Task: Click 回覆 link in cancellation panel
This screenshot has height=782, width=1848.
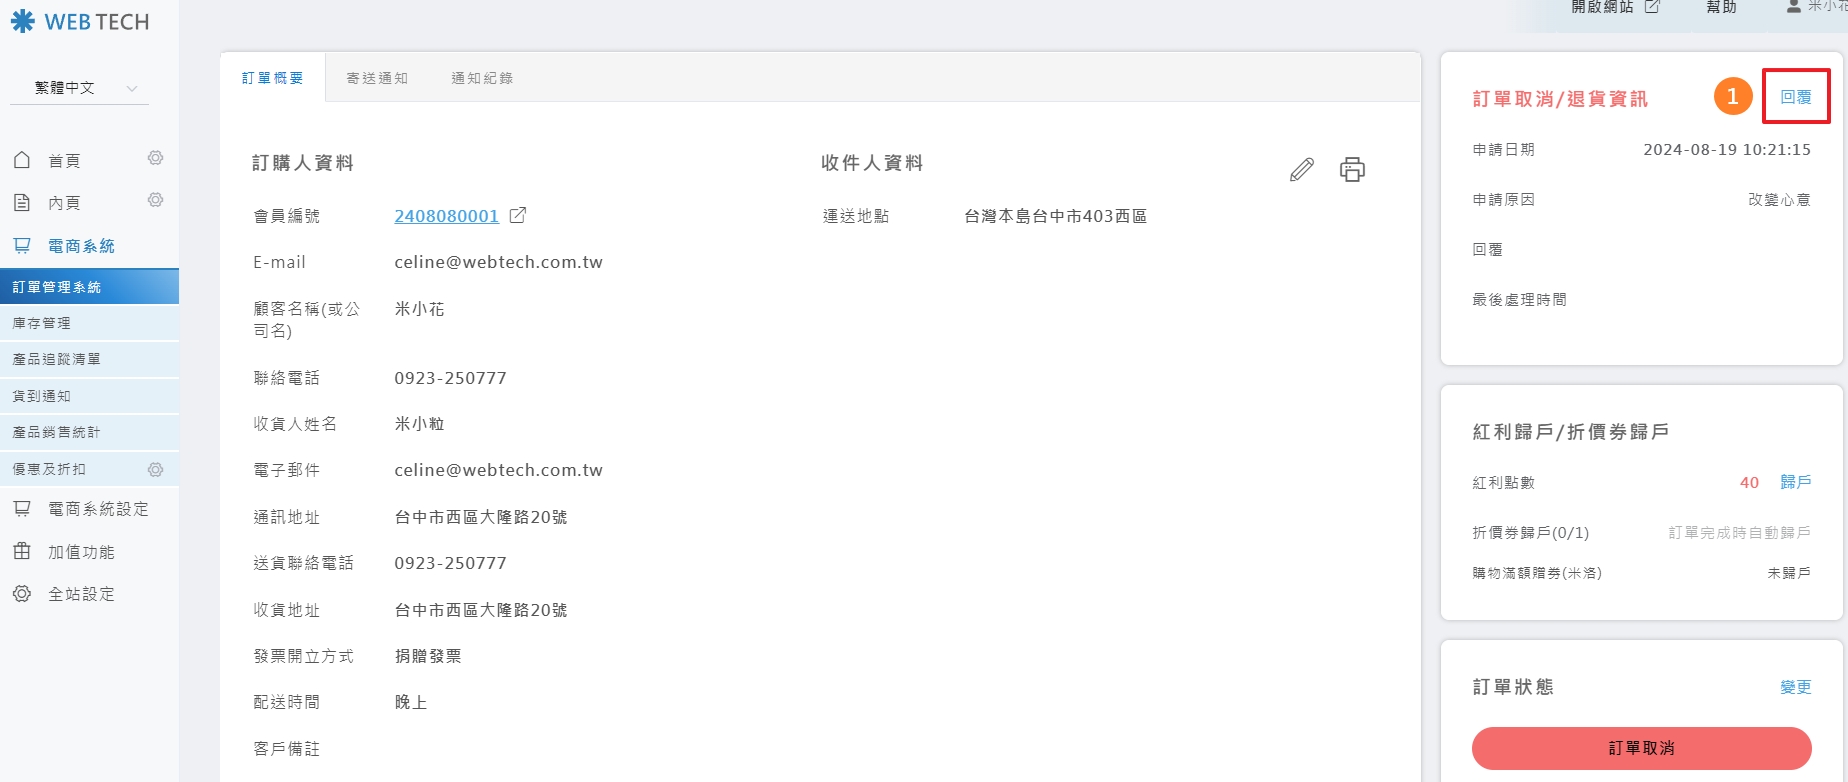Action: [1795, 97]
